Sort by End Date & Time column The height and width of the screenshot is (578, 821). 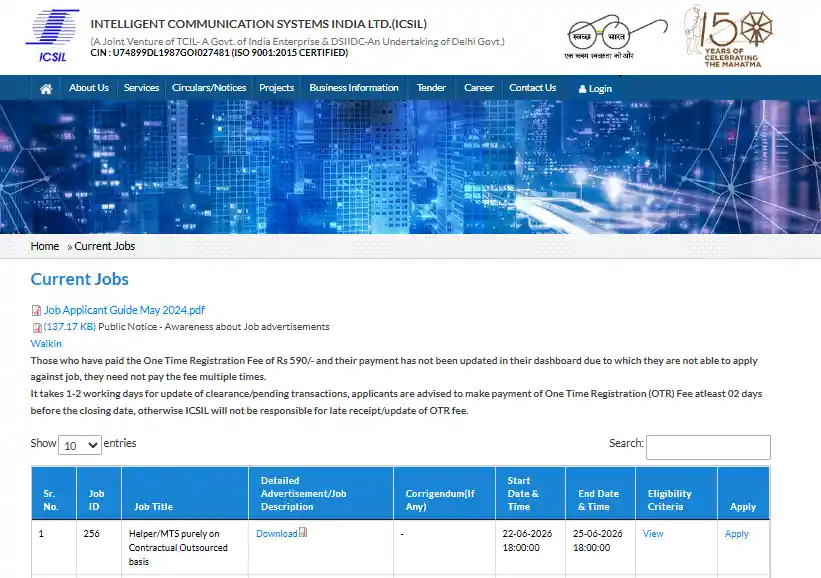pyautogui.click(x=601, y=493)
